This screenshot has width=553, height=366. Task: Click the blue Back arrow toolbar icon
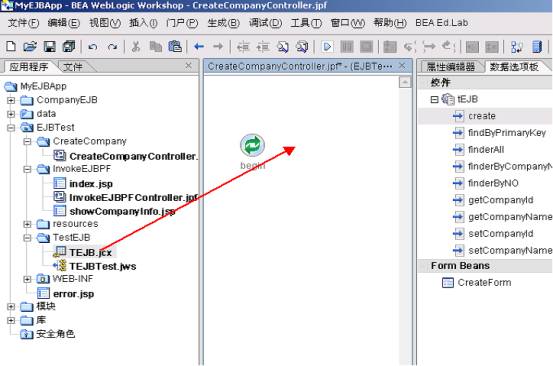199,46
